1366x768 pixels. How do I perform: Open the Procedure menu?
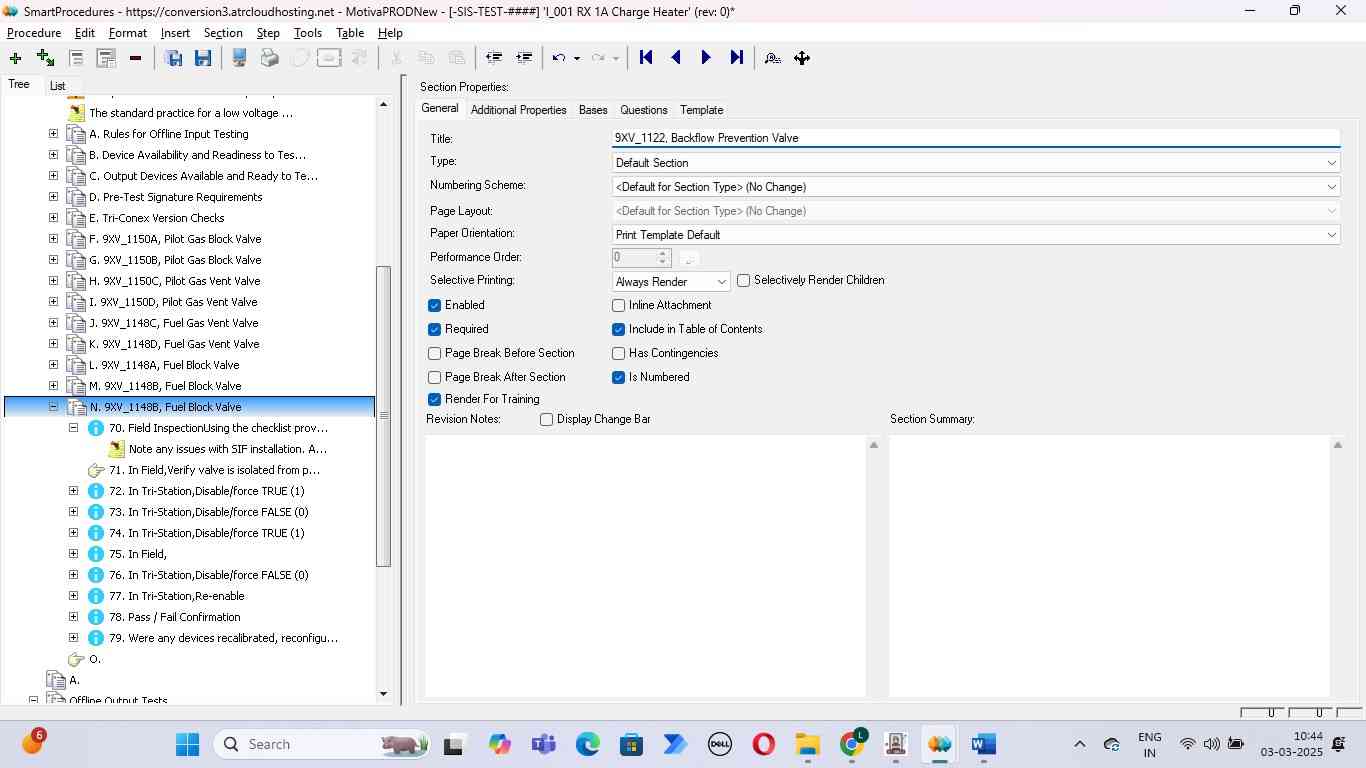click(x=34, y=33)
